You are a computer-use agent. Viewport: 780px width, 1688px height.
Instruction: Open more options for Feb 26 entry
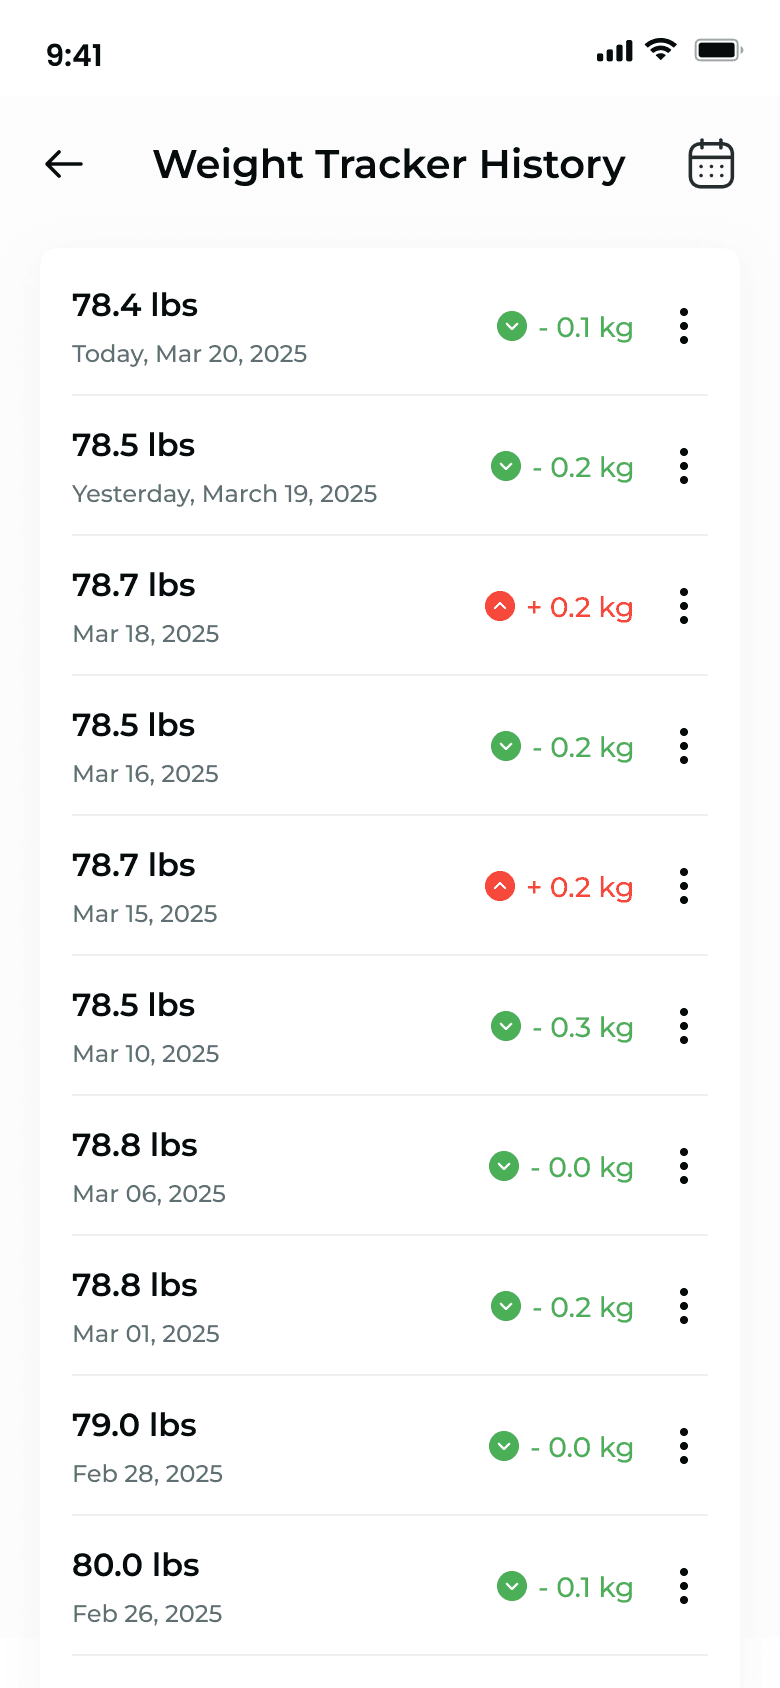click(684, 1586)
